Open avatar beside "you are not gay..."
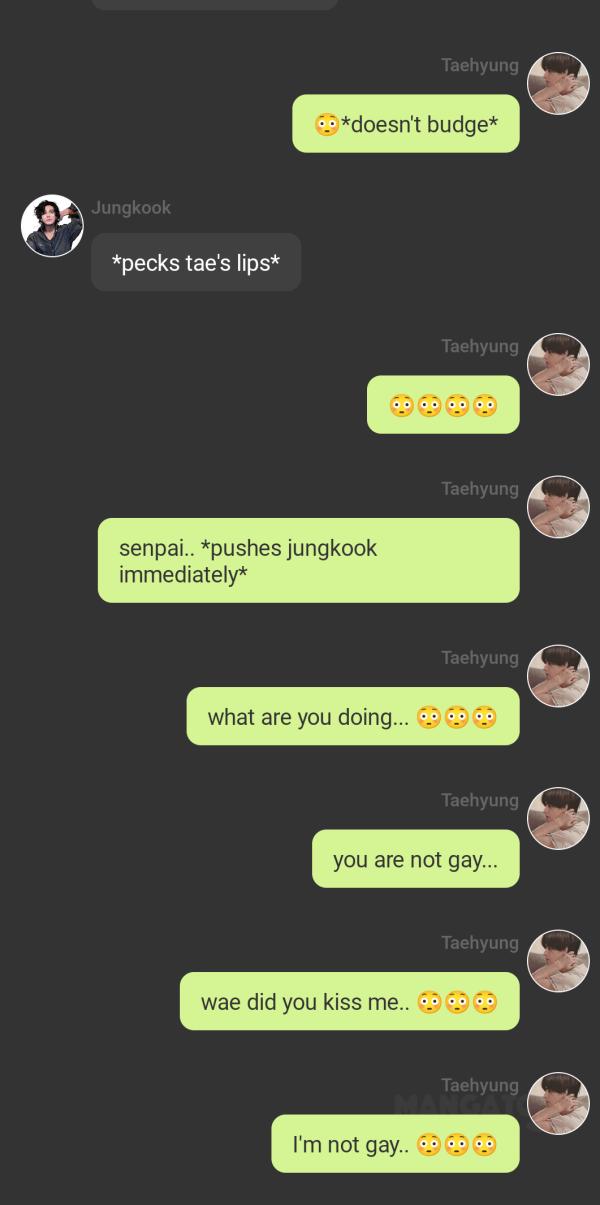 [558, 818]
